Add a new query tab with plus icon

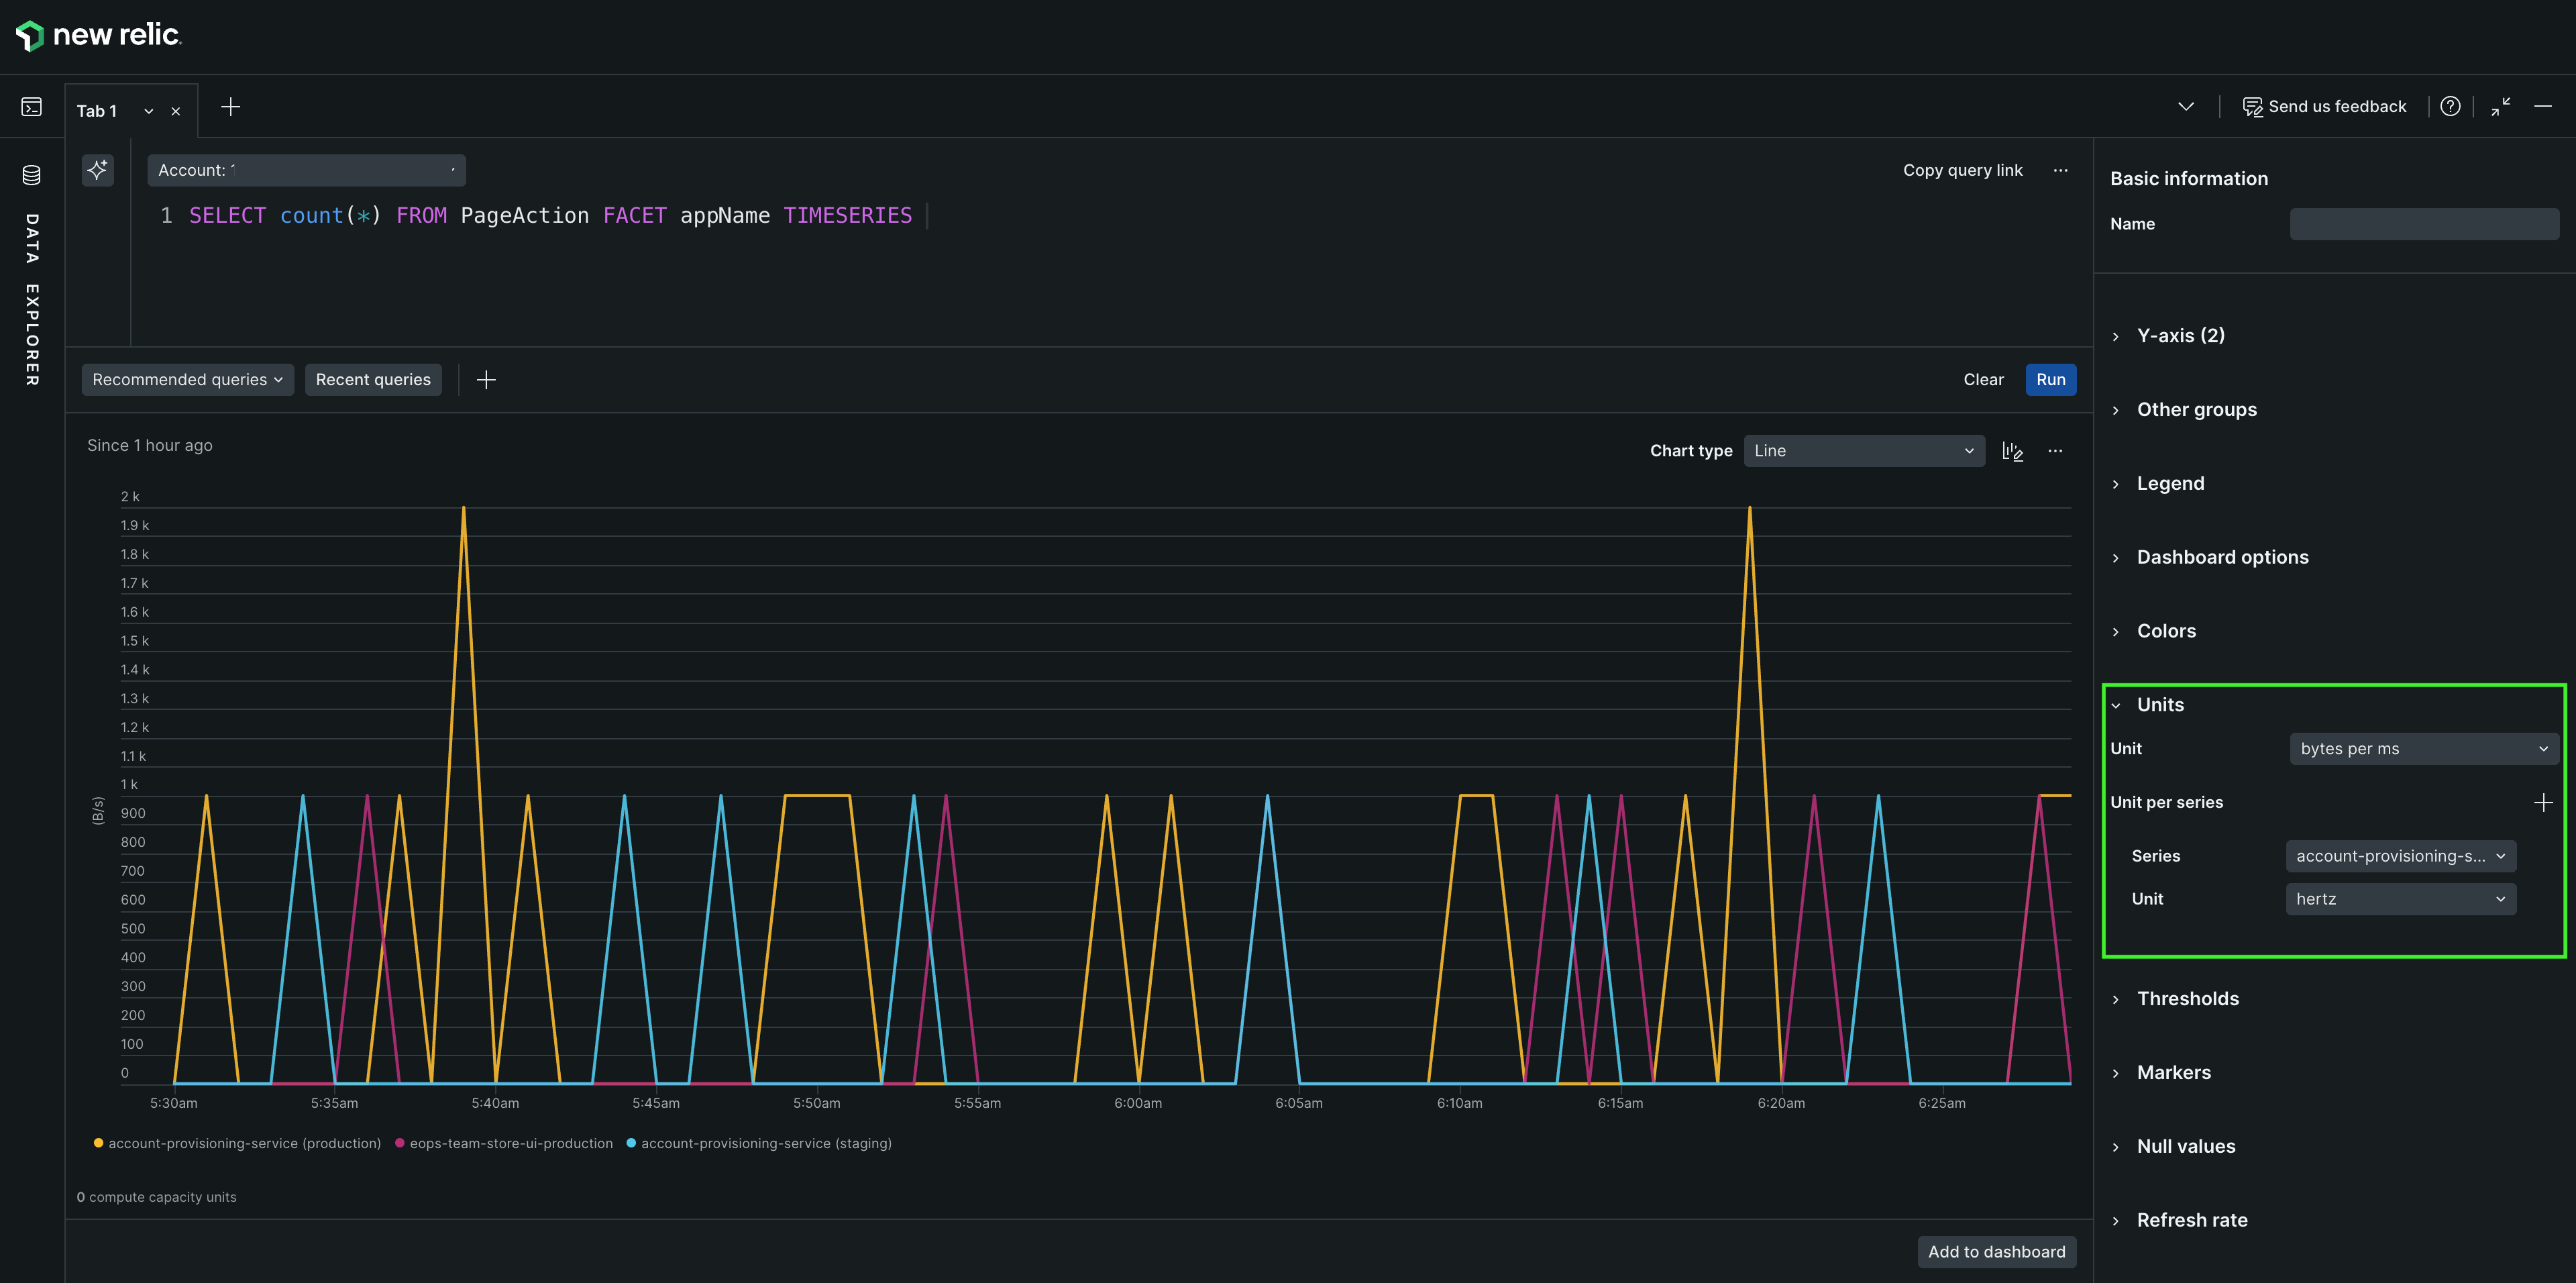230,107
